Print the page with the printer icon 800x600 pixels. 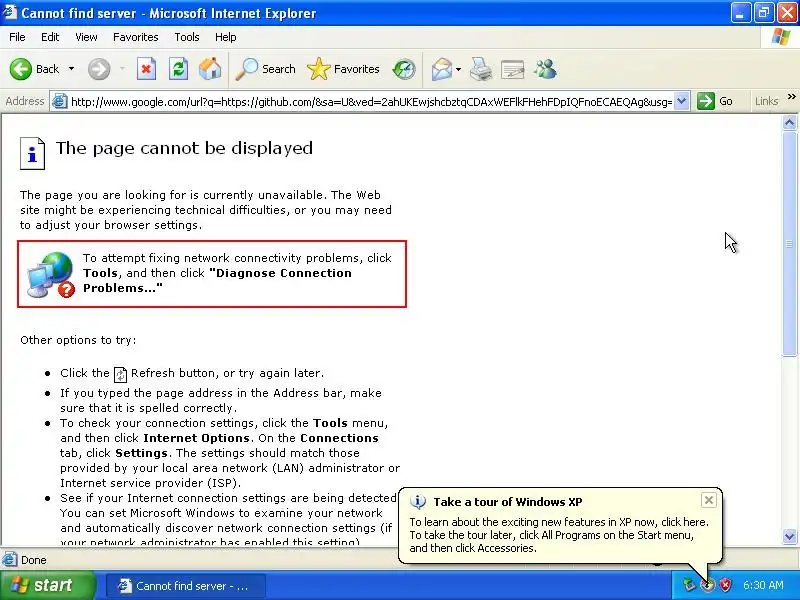(481, 69)
